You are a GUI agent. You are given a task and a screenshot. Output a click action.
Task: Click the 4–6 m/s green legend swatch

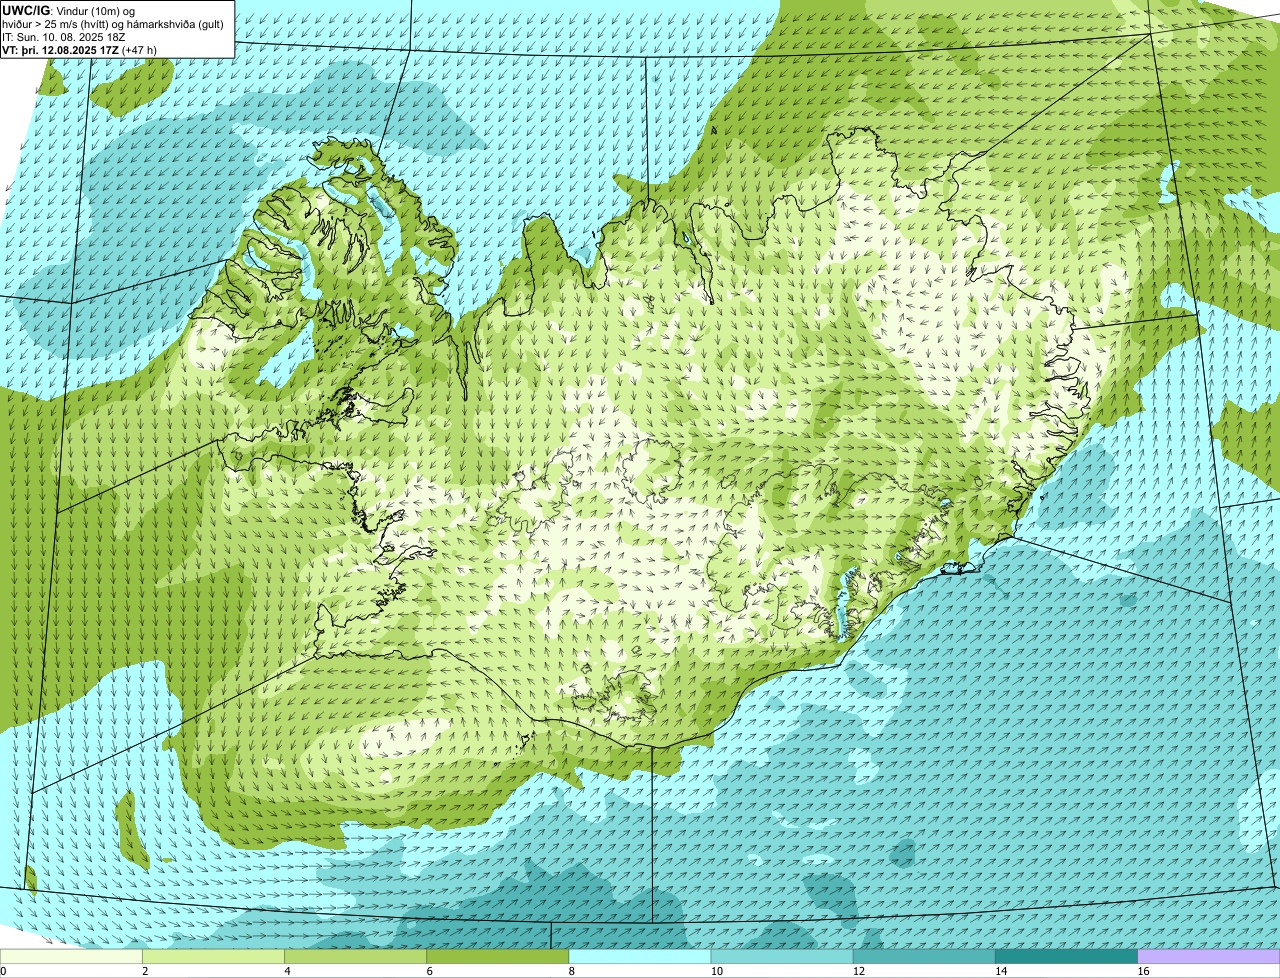coord(355,956)
